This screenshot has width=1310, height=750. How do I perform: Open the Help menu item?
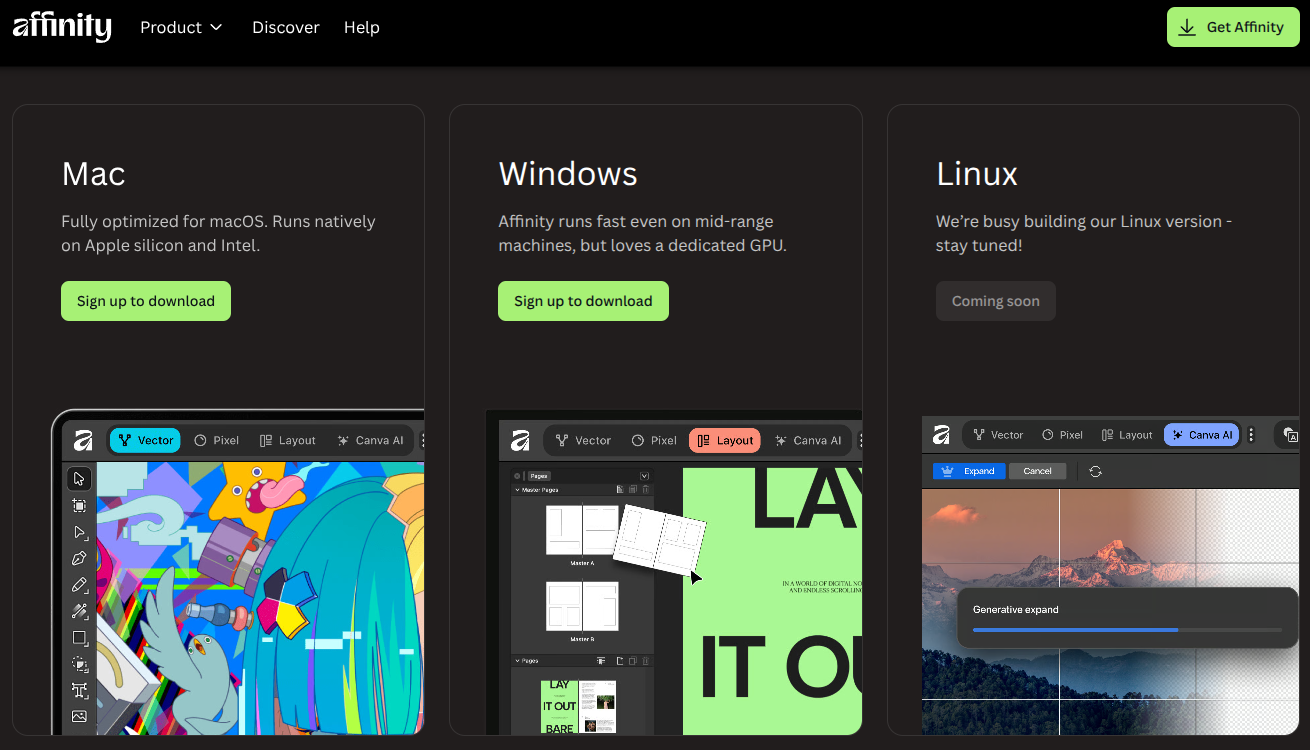point(362,27)
